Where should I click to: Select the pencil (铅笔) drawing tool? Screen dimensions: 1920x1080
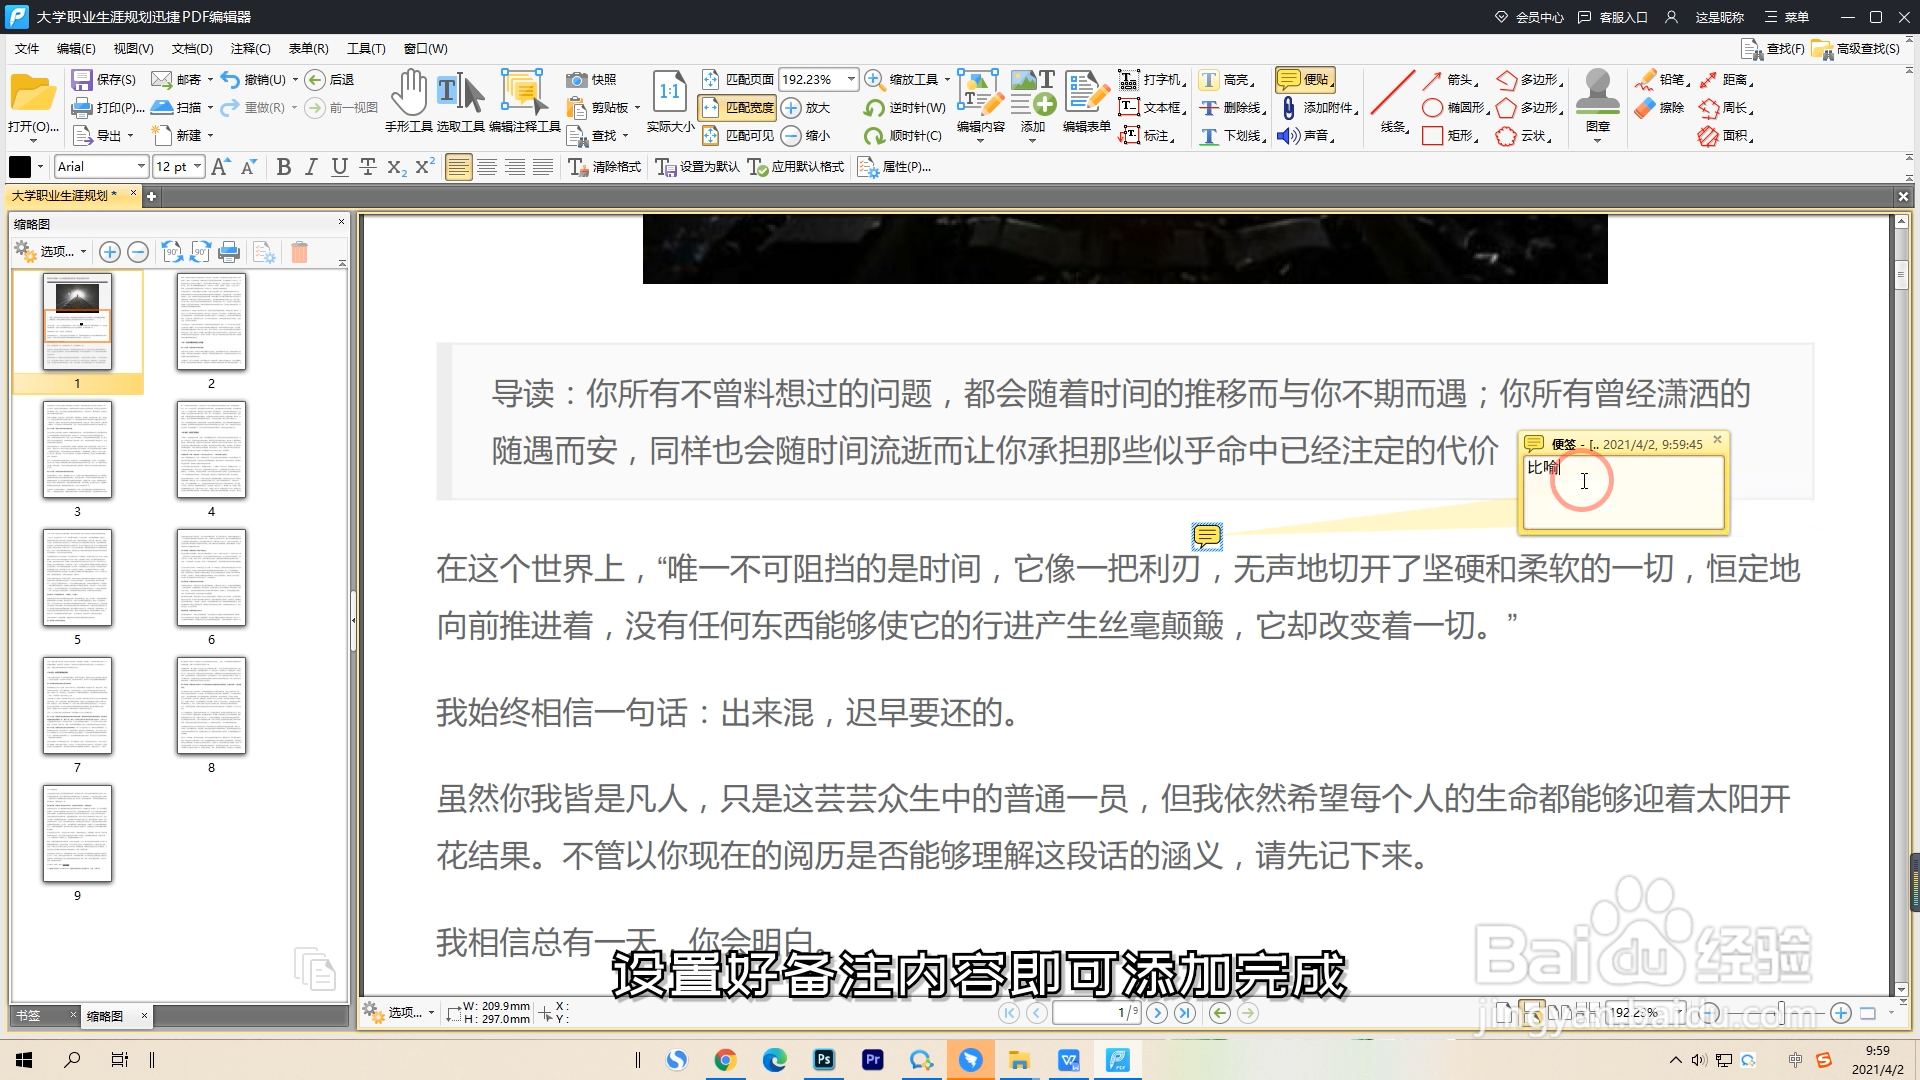point(1659,79)
